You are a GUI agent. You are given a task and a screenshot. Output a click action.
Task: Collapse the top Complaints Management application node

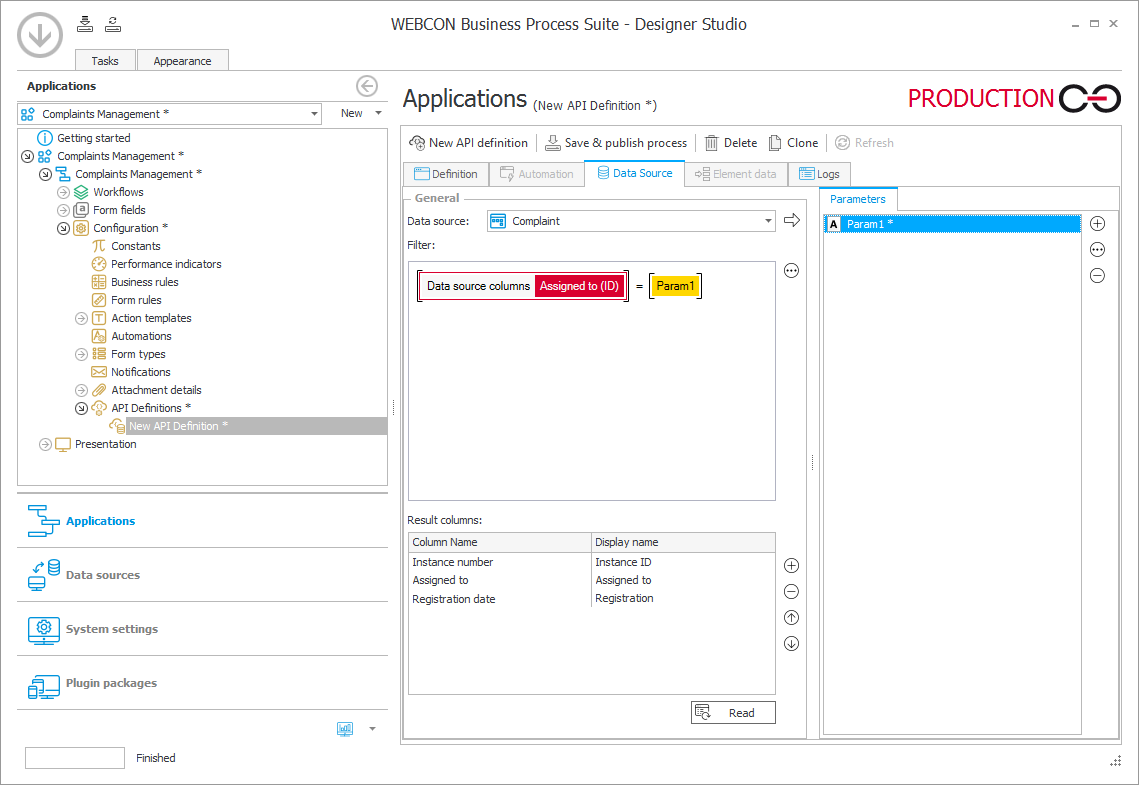click(28, 156)
